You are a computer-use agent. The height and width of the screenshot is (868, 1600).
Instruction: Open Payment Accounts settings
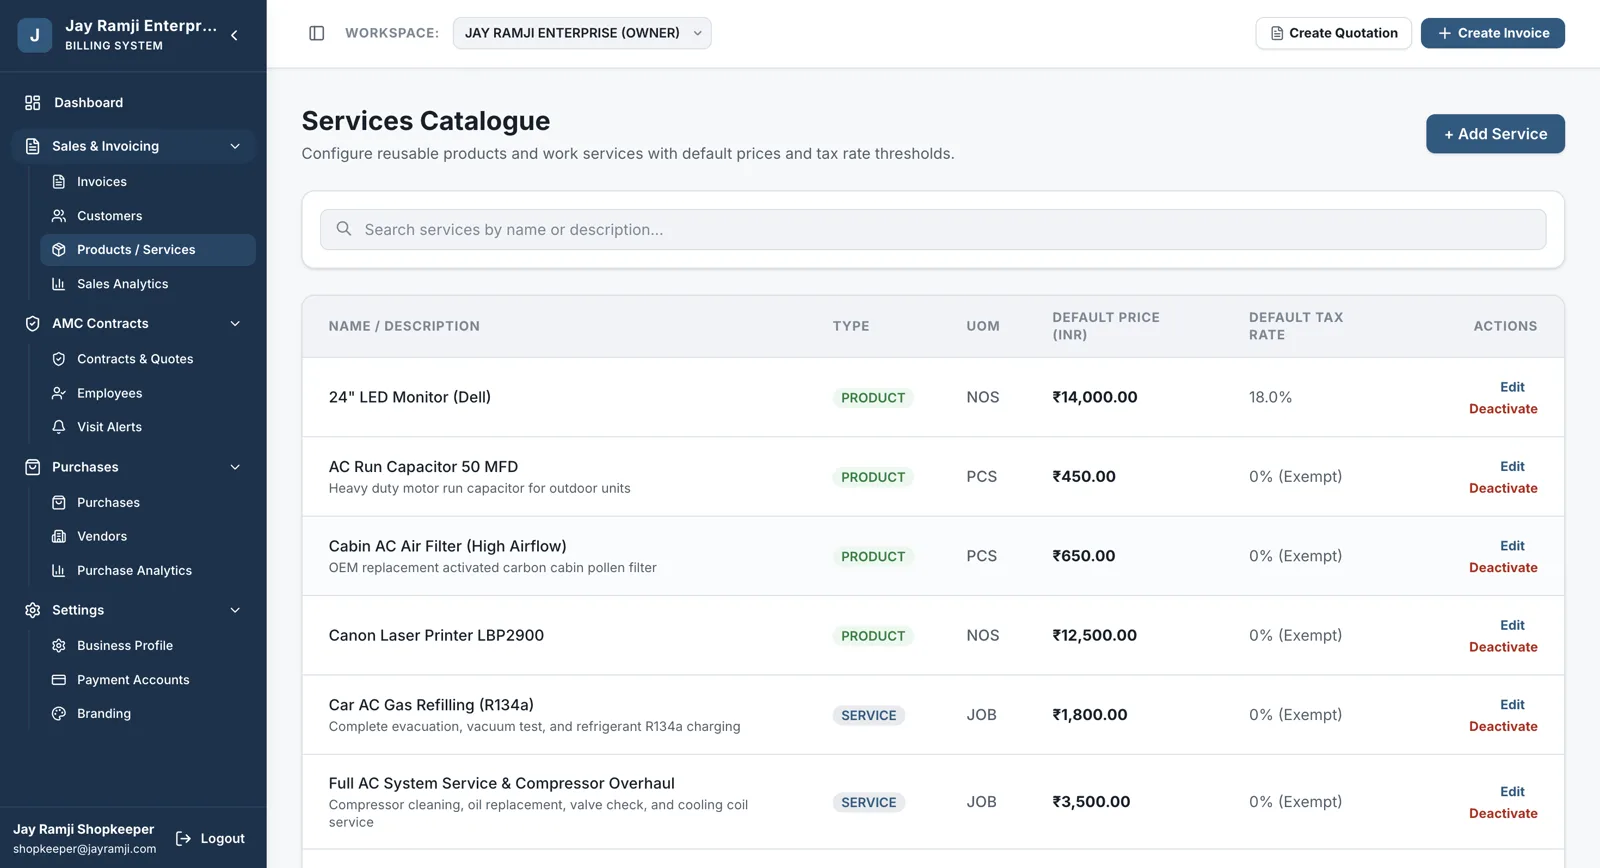pyautogui.click(x=148, y=680)
